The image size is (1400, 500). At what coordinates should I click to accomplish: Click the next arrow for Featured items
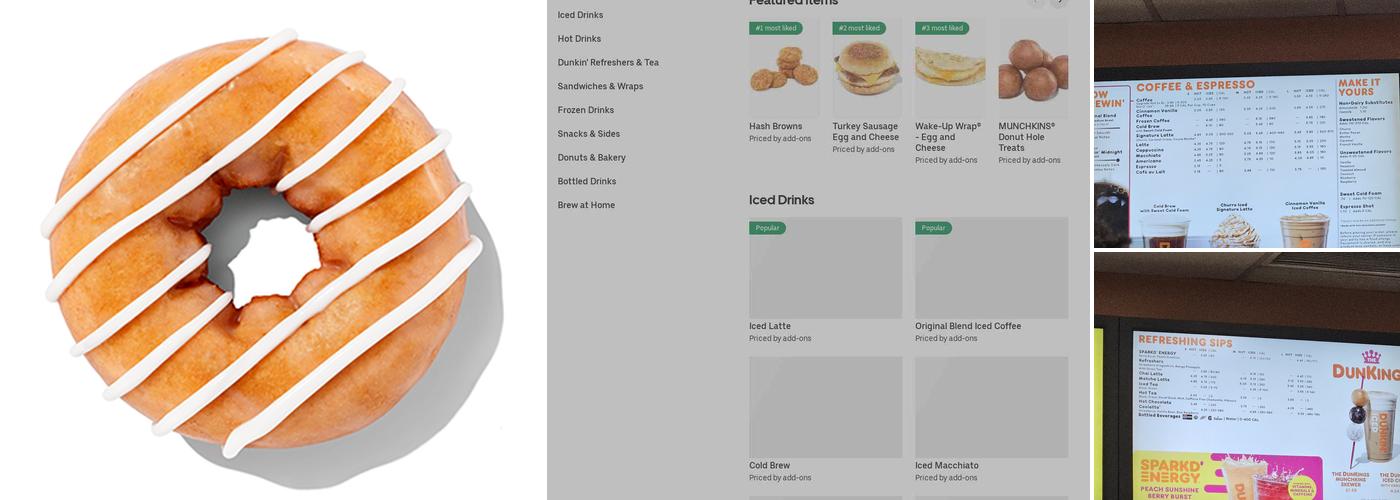tap(1059, 3)
